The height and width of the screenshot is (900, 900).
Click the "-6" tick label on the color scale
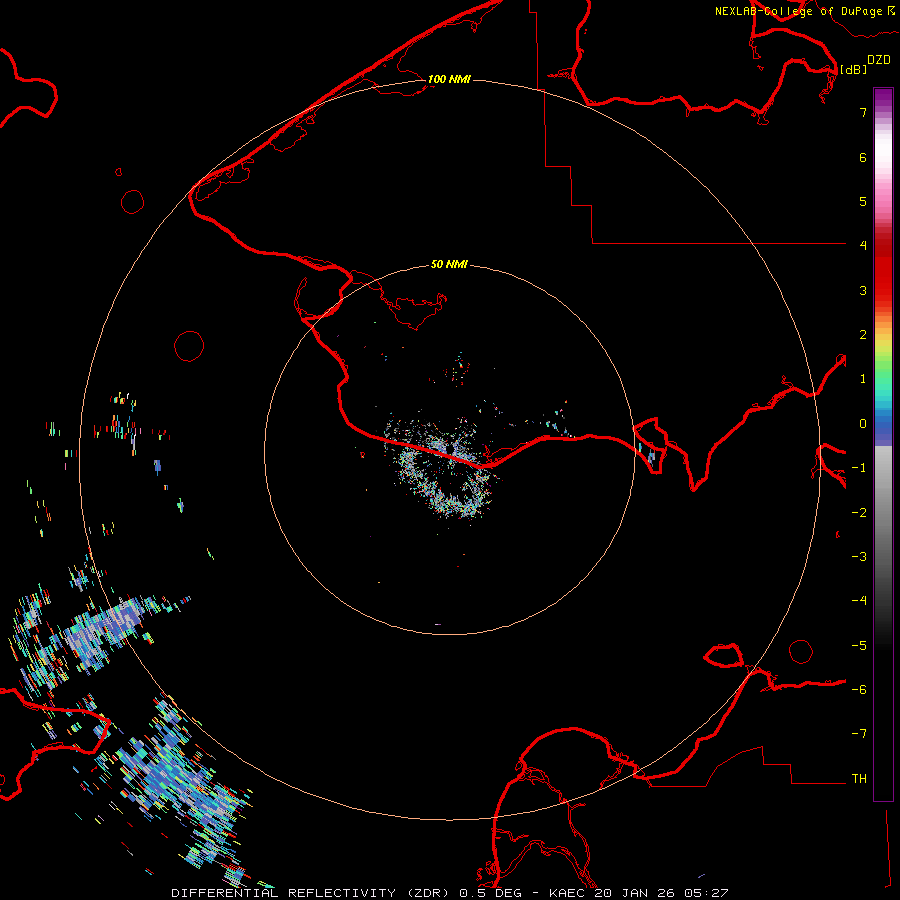(859, 690)
